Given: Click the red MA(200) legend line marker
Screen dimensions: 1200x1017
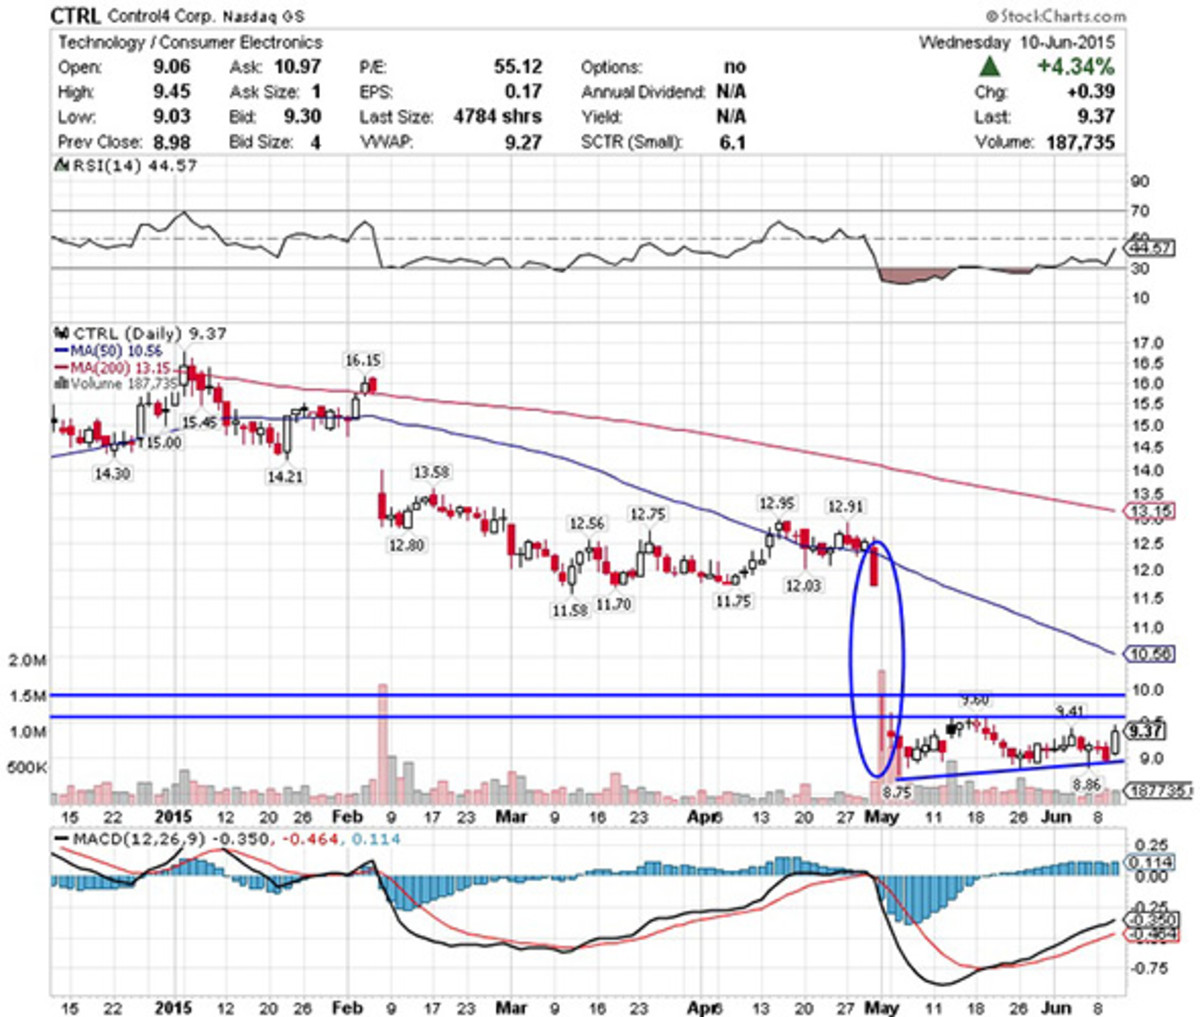Looking at the screenshot, I should coord(61,367).
